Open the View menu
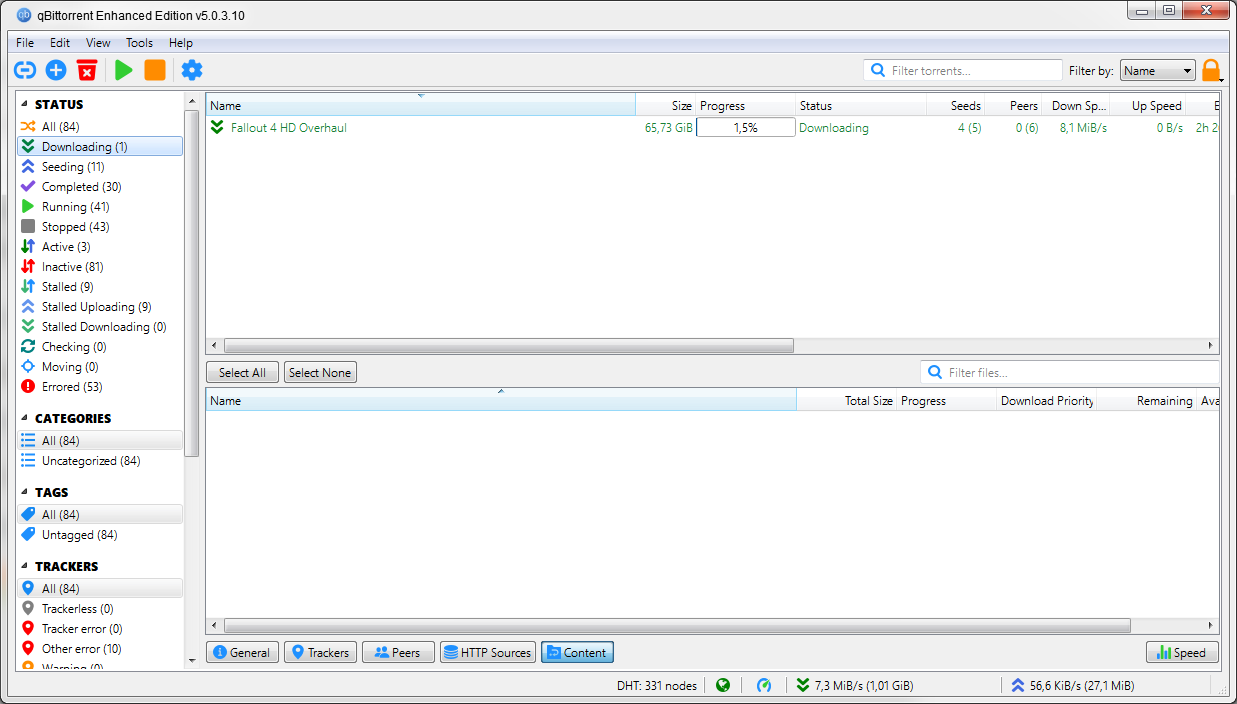Image resolution: width=1237 pixels, height=704 pixels. click(x=98, y=43)
